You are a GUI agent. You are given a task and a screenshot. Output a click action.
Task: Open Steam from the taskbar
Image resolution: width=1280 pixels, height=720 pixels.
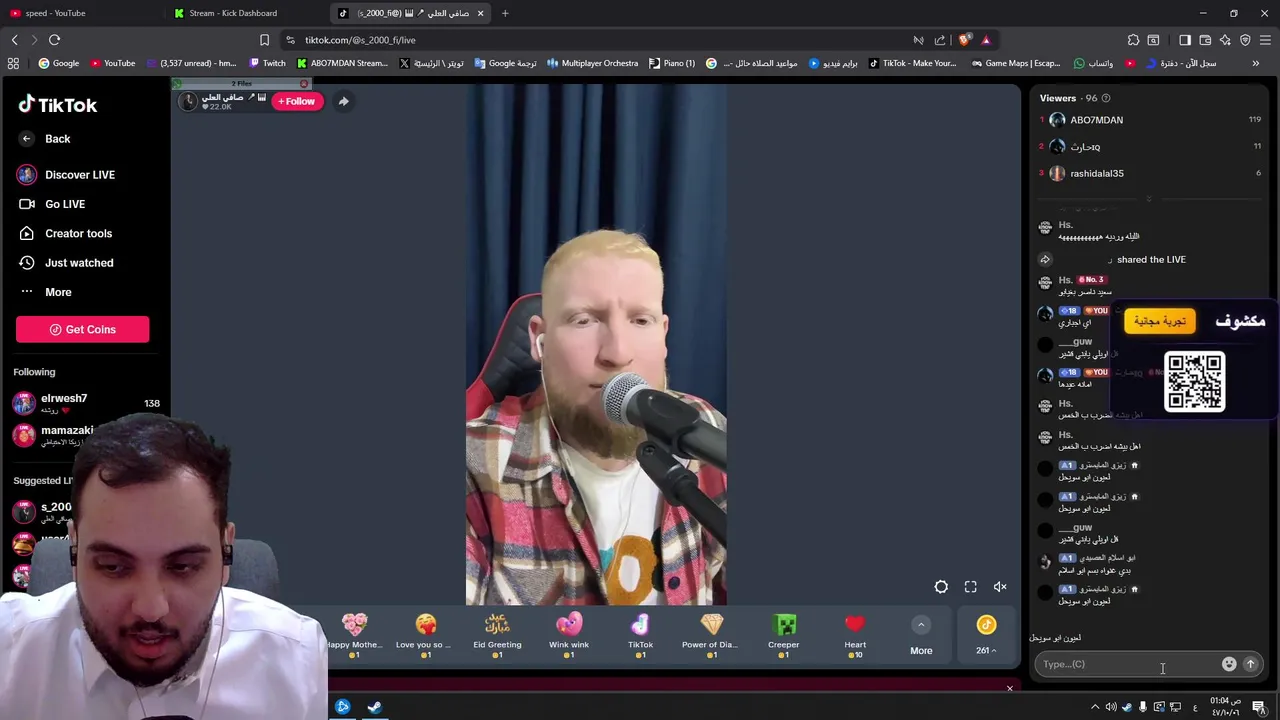[374, 707]
